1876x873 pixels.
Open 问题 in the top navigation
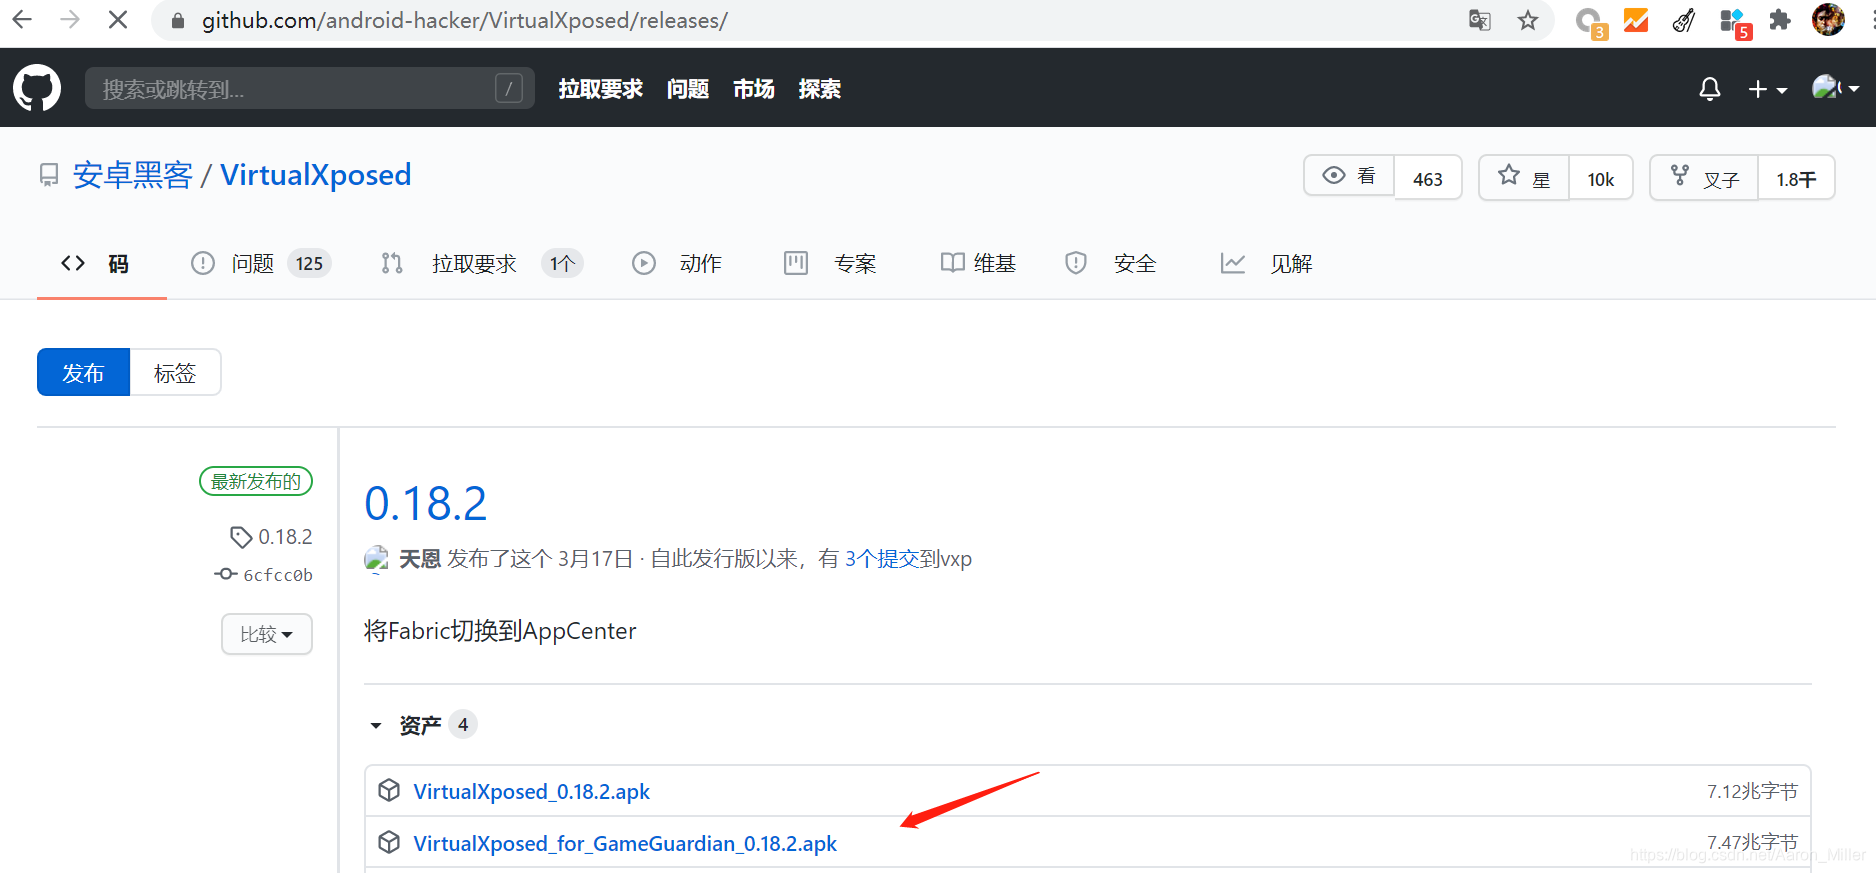(x=688, y=89)
